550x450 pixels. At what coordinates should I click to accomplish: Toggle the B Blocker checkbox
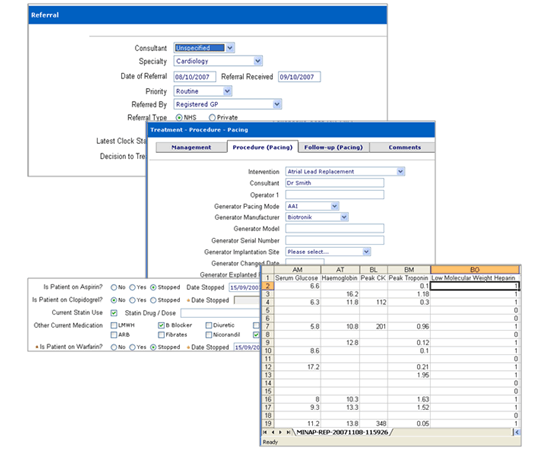coord(161,325)
